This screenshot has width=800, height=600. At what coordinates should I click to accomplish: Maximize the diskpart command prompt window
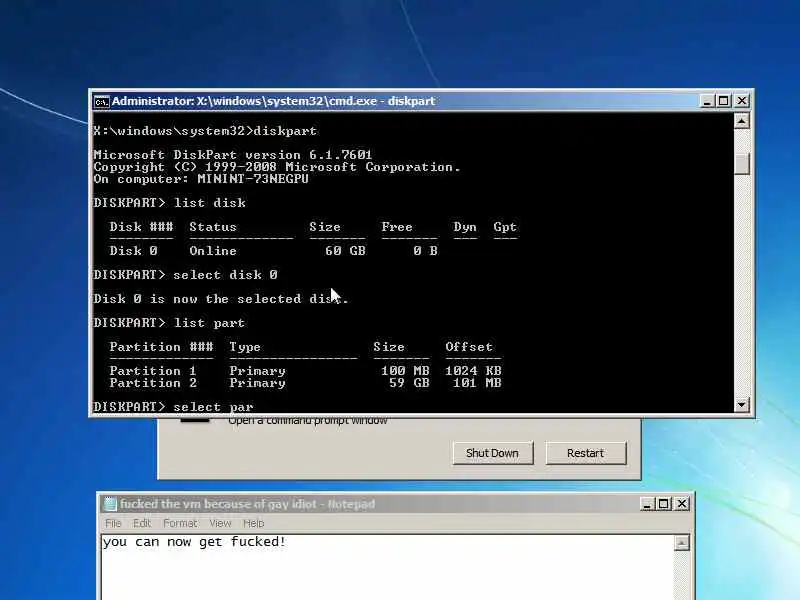(x=723, y=101)
